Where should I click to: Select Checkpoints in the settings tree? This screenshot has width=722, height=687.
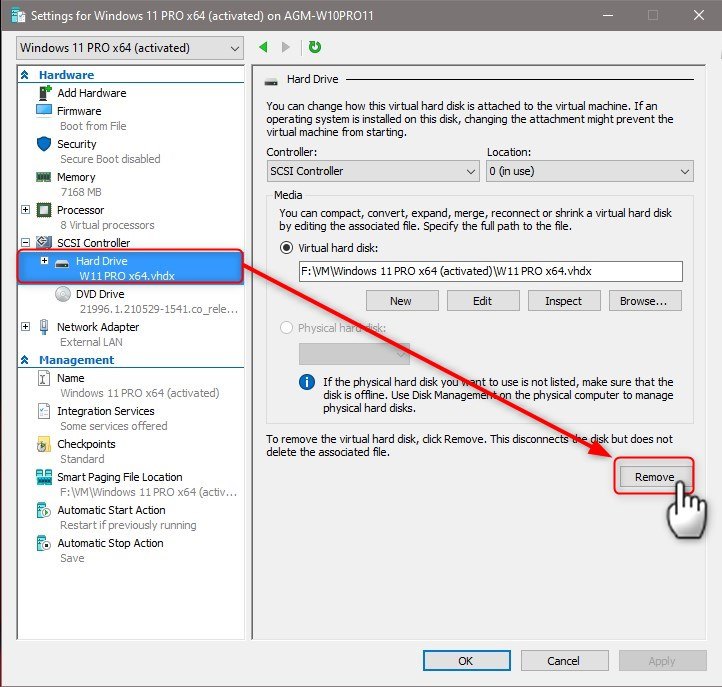click(x=86, y=444)
